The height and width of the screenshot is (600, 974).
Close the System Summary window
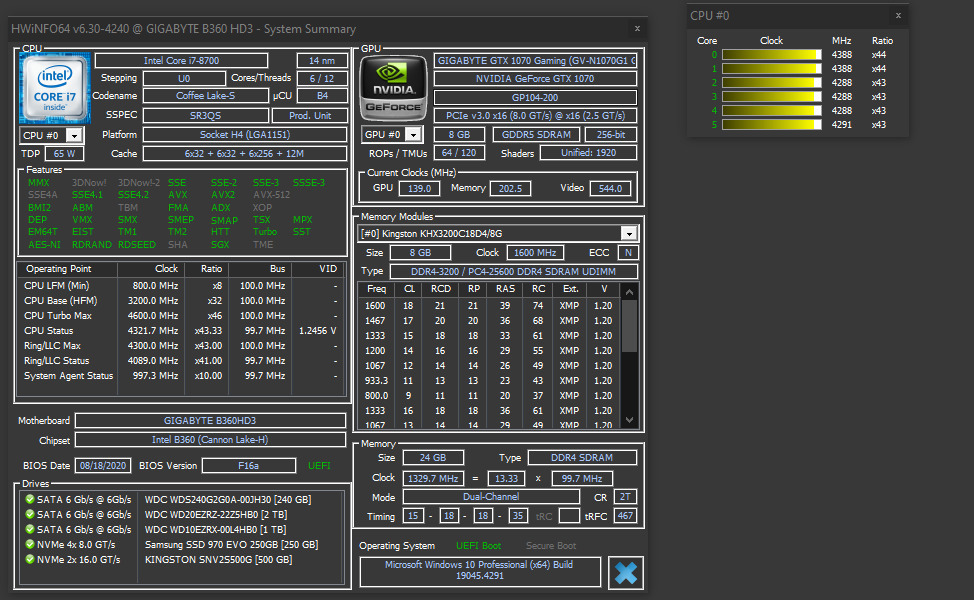pos(638,29)
